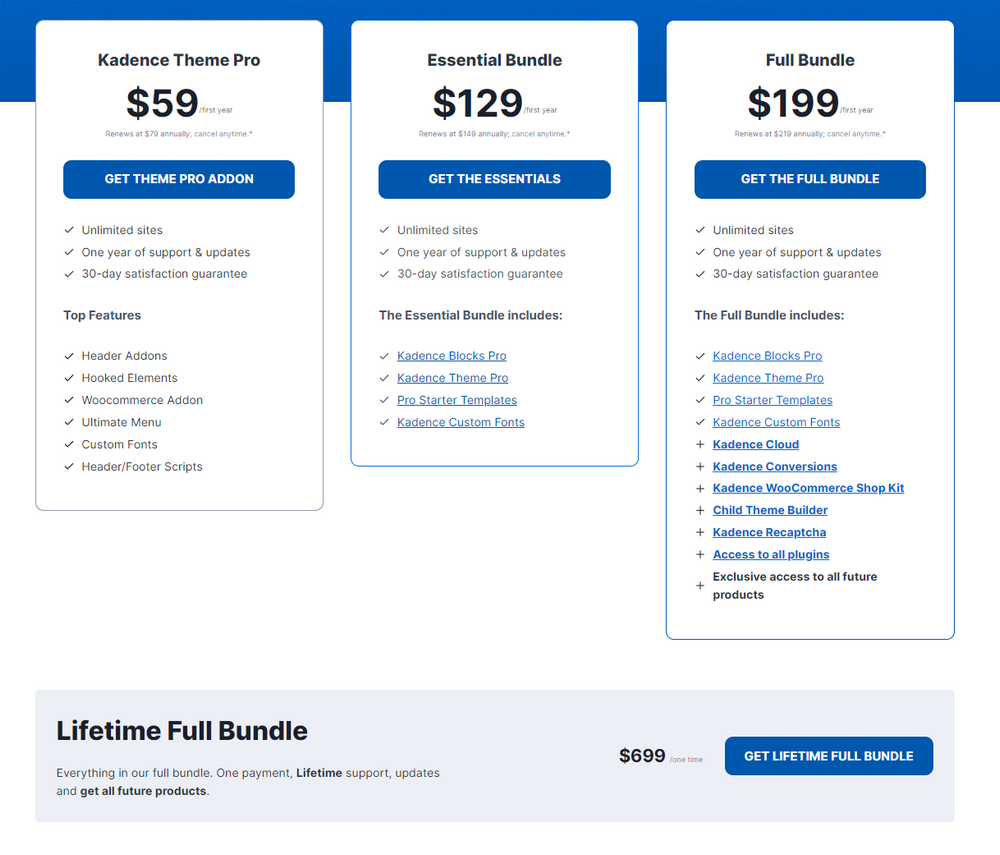Click "Exclusive access to all future products" text
This screenshot has height=855, width=1000.
click(795, 585)
